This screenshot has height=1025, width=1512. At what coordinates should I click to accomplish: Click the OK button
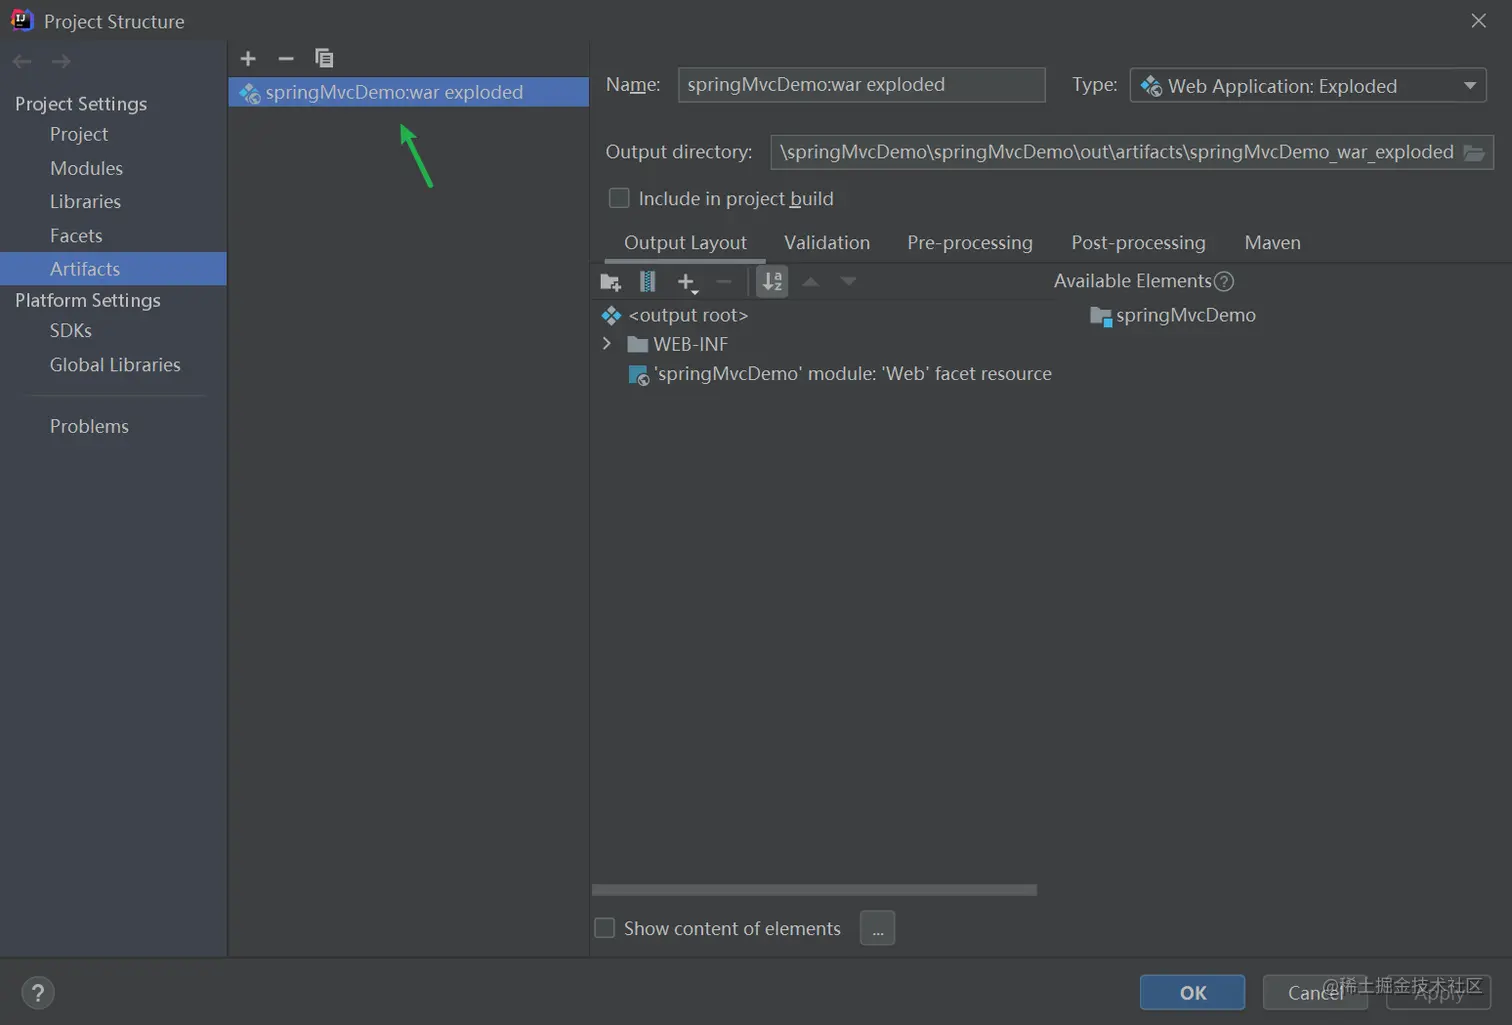[1193, 992]
